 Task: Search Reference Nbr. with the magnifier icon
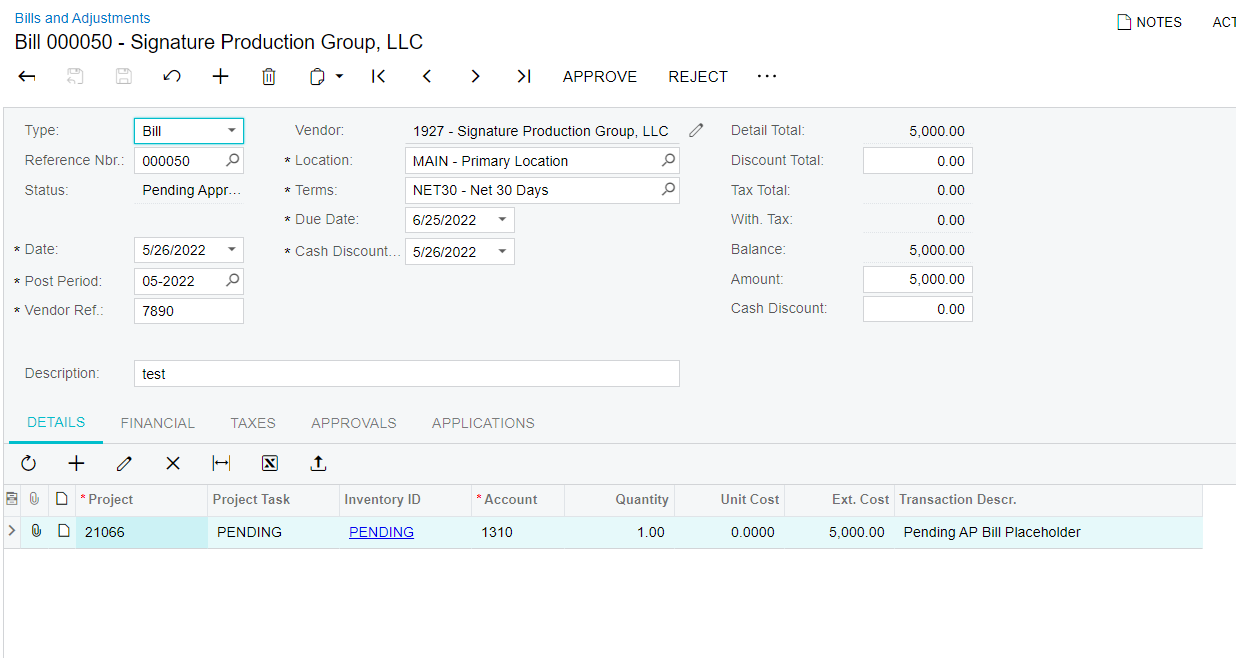tap(232, 160)
